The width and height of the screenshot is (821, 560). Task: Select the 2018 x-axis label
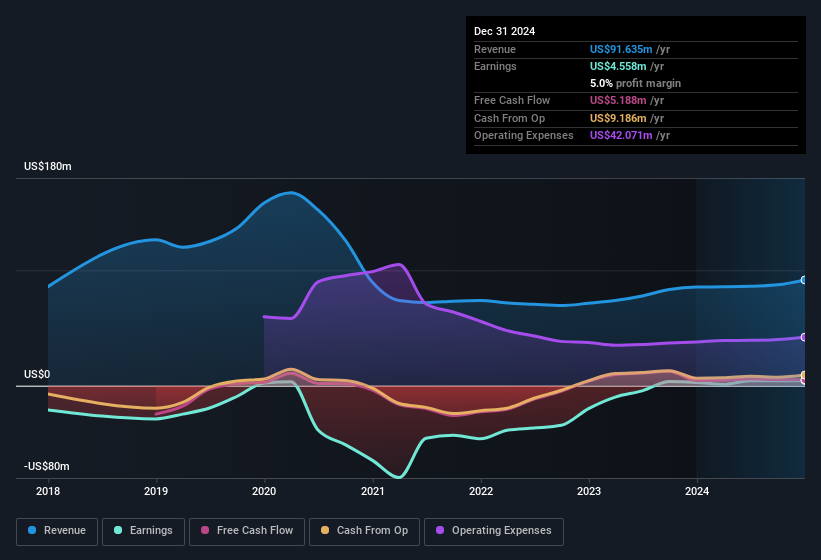[48, 491]
